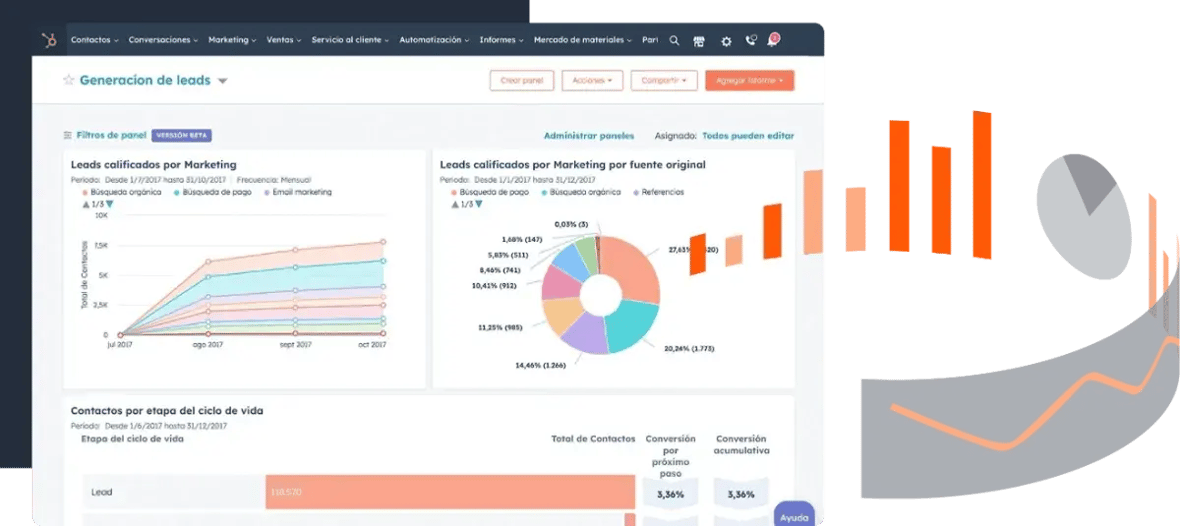The image size is (1180, 526).
Task: Open the Automatización menu
Action: (x=434, y=40)
